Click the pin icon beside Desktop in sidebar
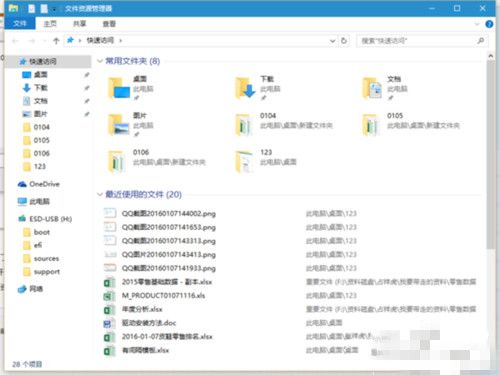The image size is (500, 375). (x=87, y=75)
